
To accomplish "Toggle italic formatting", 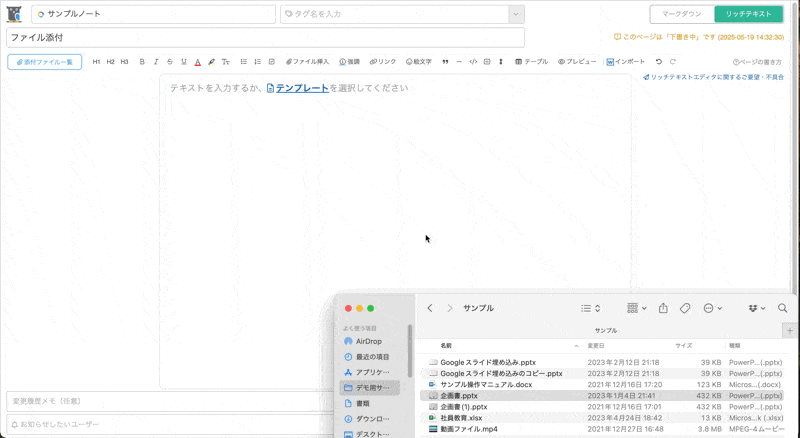I will tap(156, 62).
